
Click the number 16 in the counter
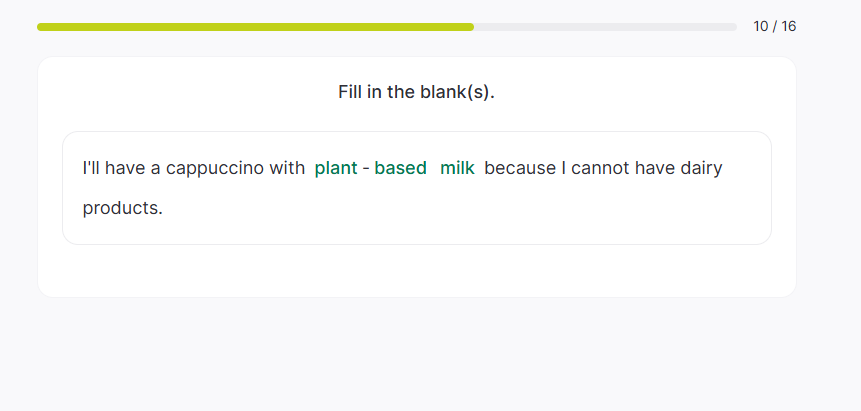(788, 27)
